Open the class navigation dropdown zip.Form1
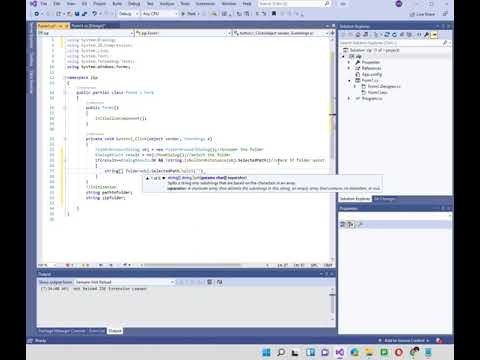Screen dimensions: 480x360 pyautogui.click(x=183, y=33)
